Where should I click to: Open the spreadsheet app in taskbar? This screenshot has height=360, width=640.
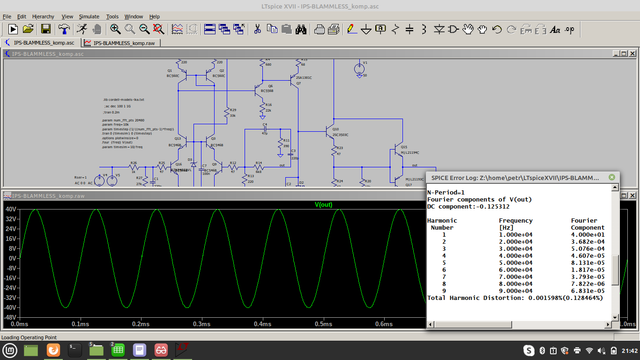point(118,350)
